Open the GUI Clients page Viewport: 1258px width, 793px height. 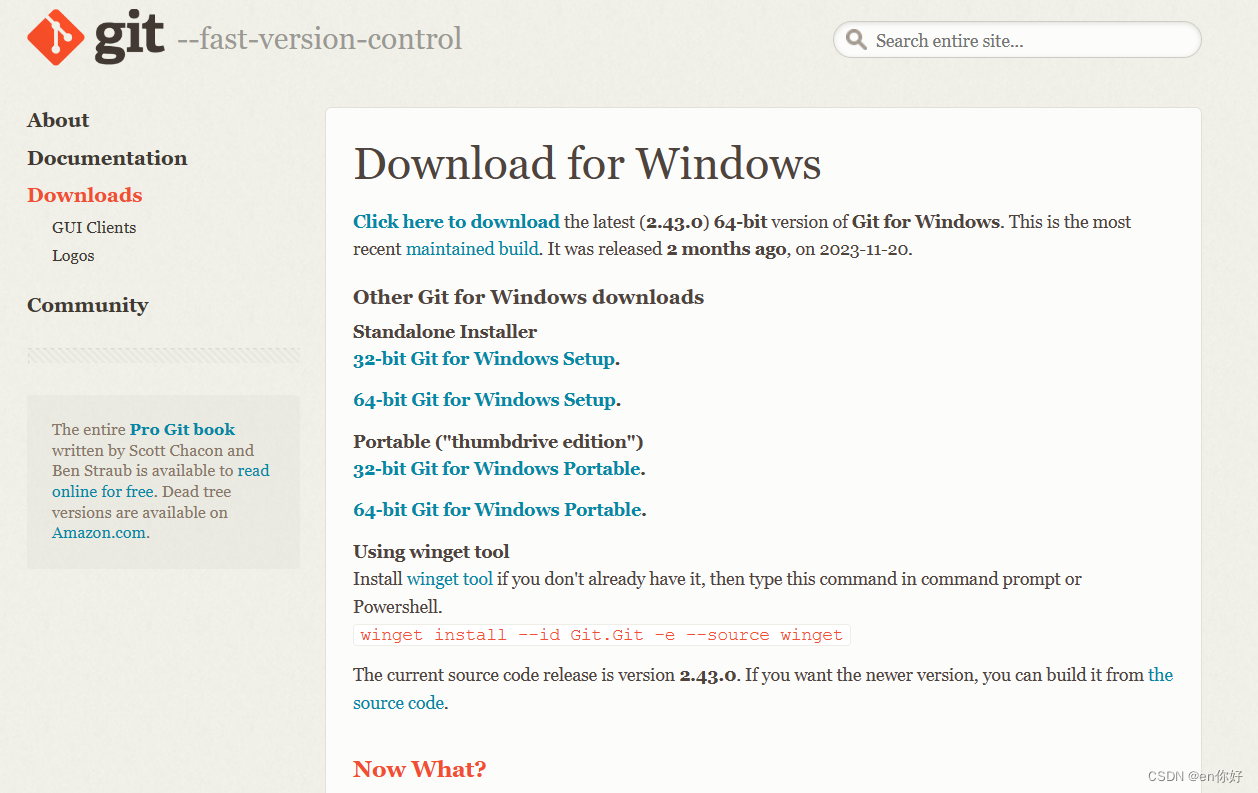point(93,227)
